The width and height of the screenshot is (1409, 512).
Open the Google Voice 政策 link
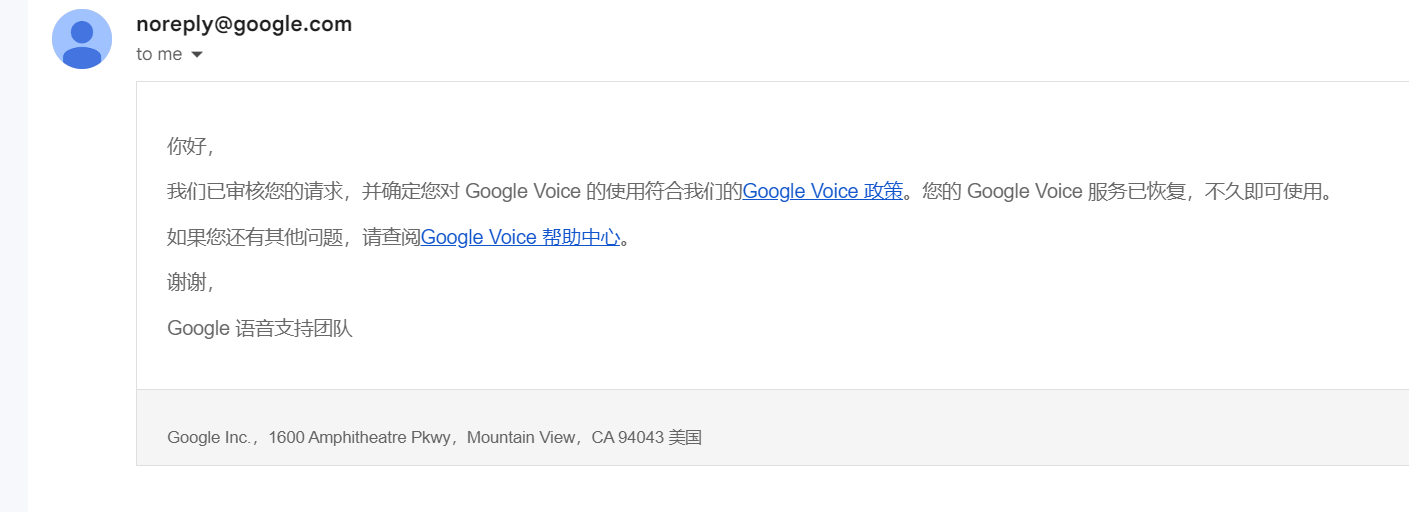coord(822,191)
